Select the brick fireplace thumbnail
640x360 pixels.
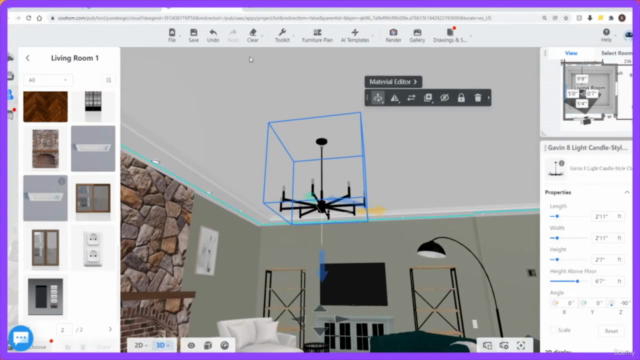(45, 149)
